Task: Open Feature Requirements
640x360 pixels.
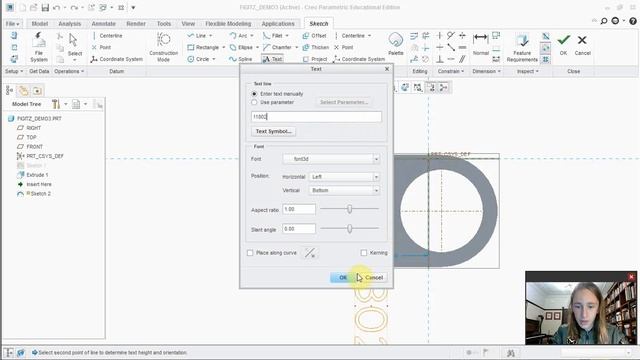Action: pos(522,47)
